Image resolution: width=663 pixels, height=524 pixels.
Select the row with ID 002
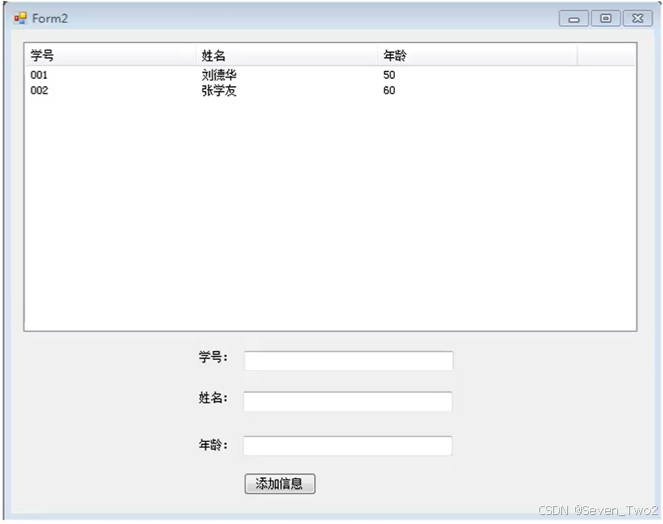click(330, 91)
